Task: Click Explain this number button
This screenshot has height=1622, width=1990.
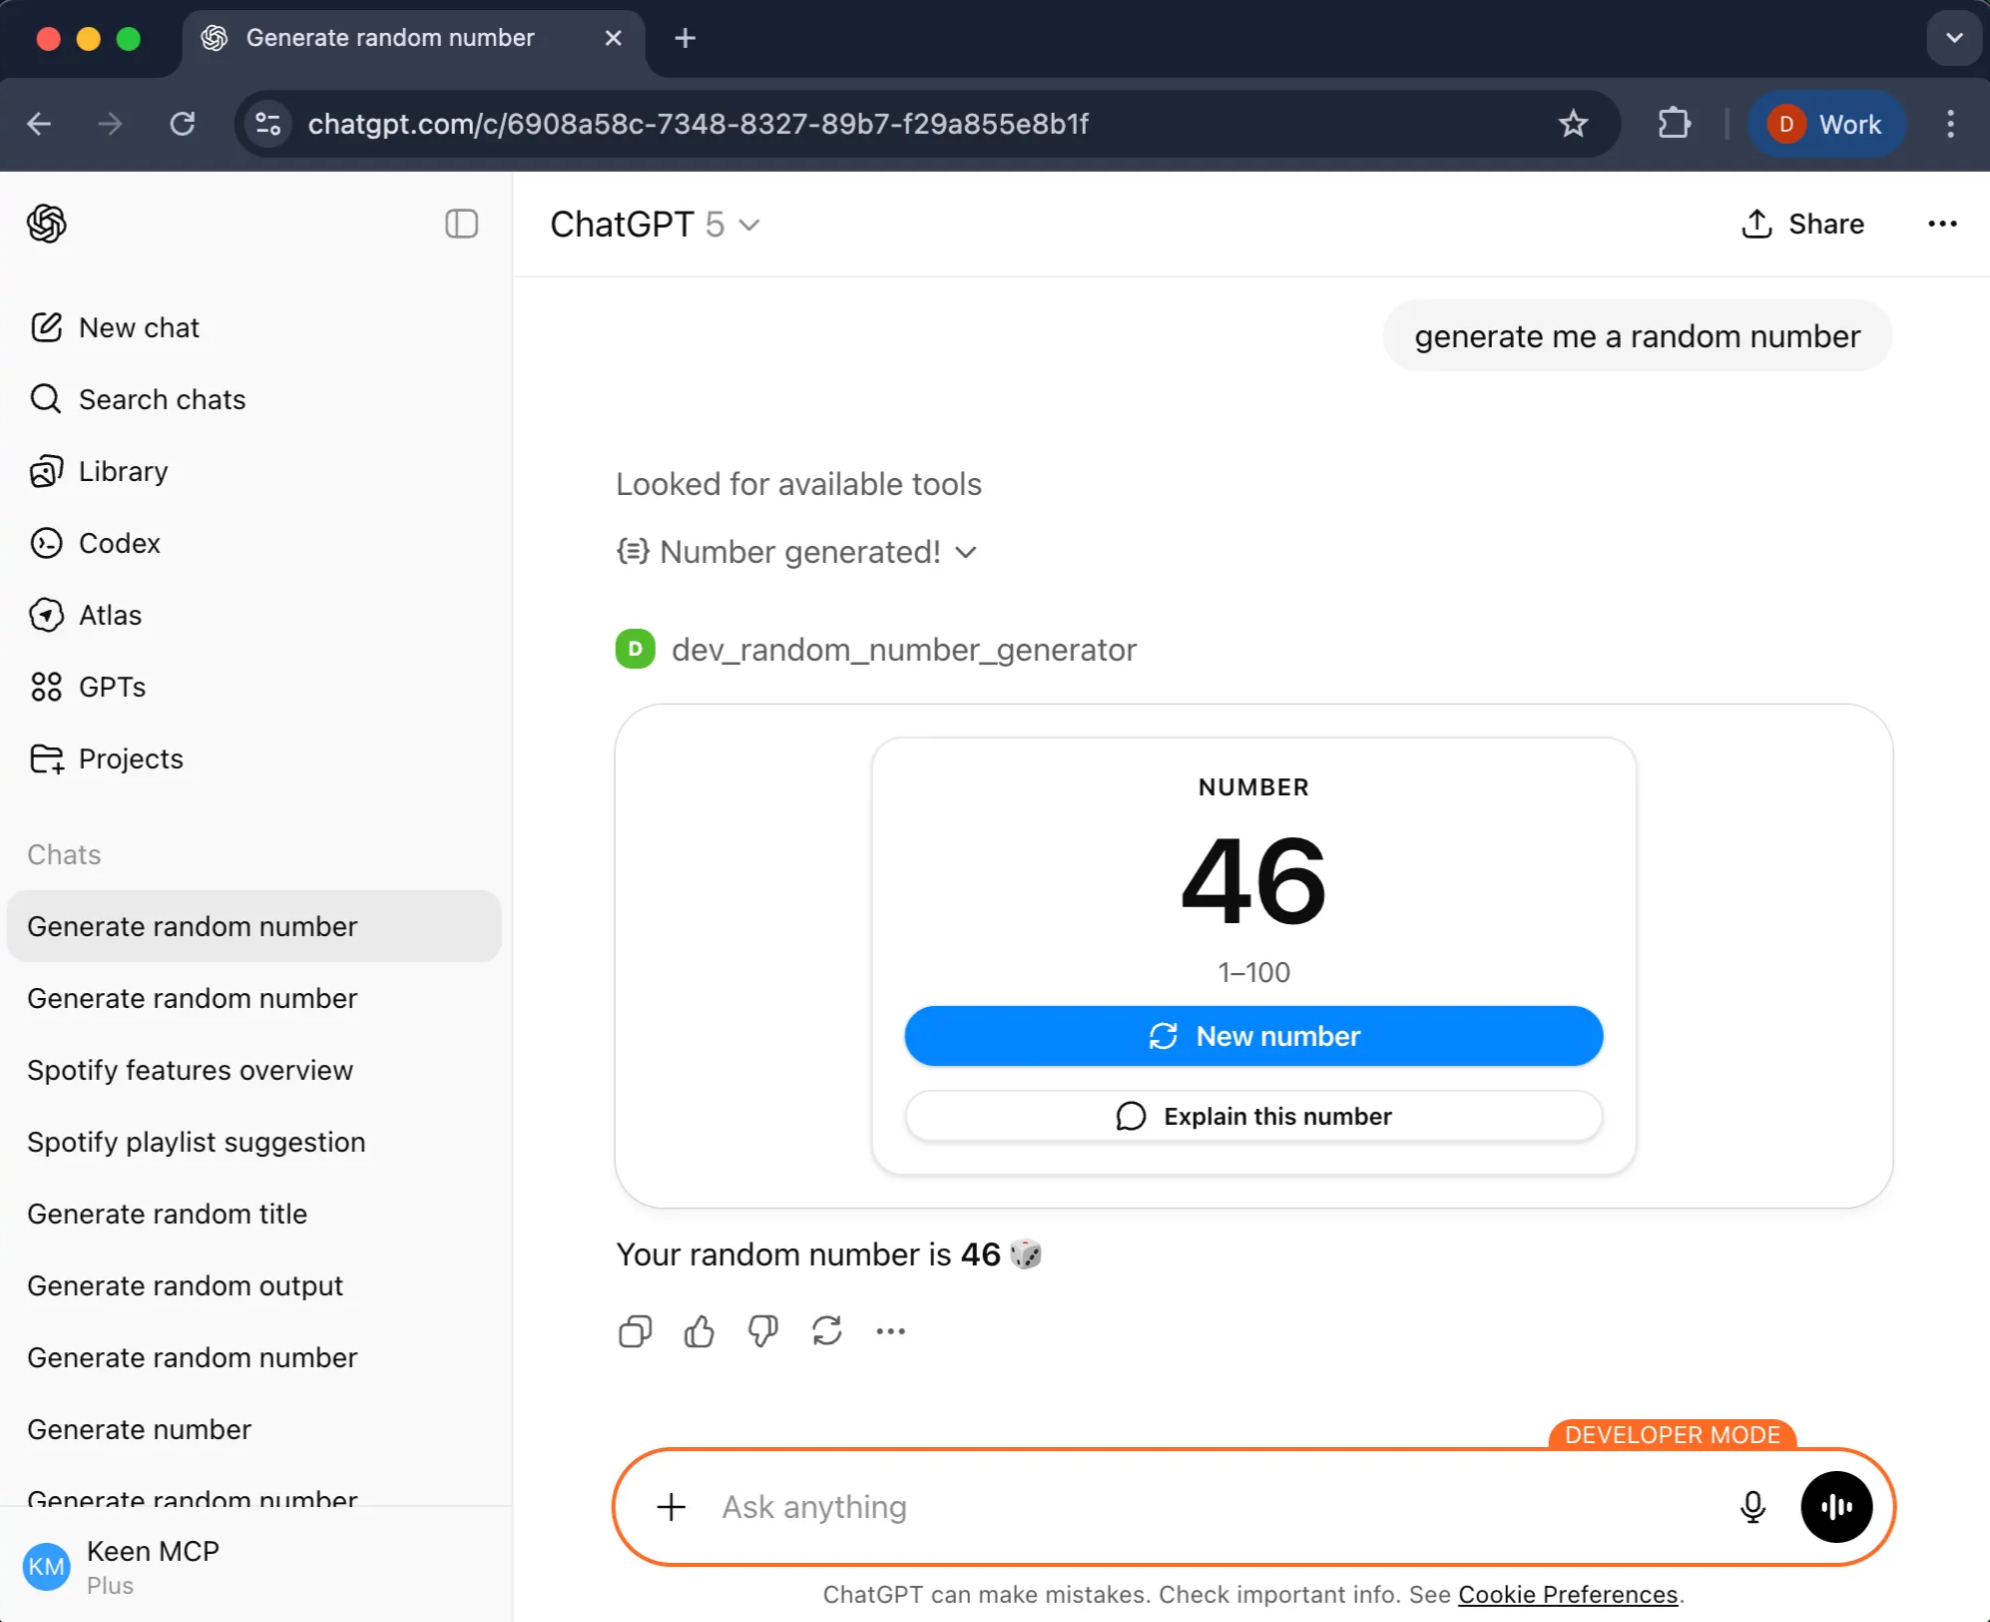Action: pos(1253,1116)
